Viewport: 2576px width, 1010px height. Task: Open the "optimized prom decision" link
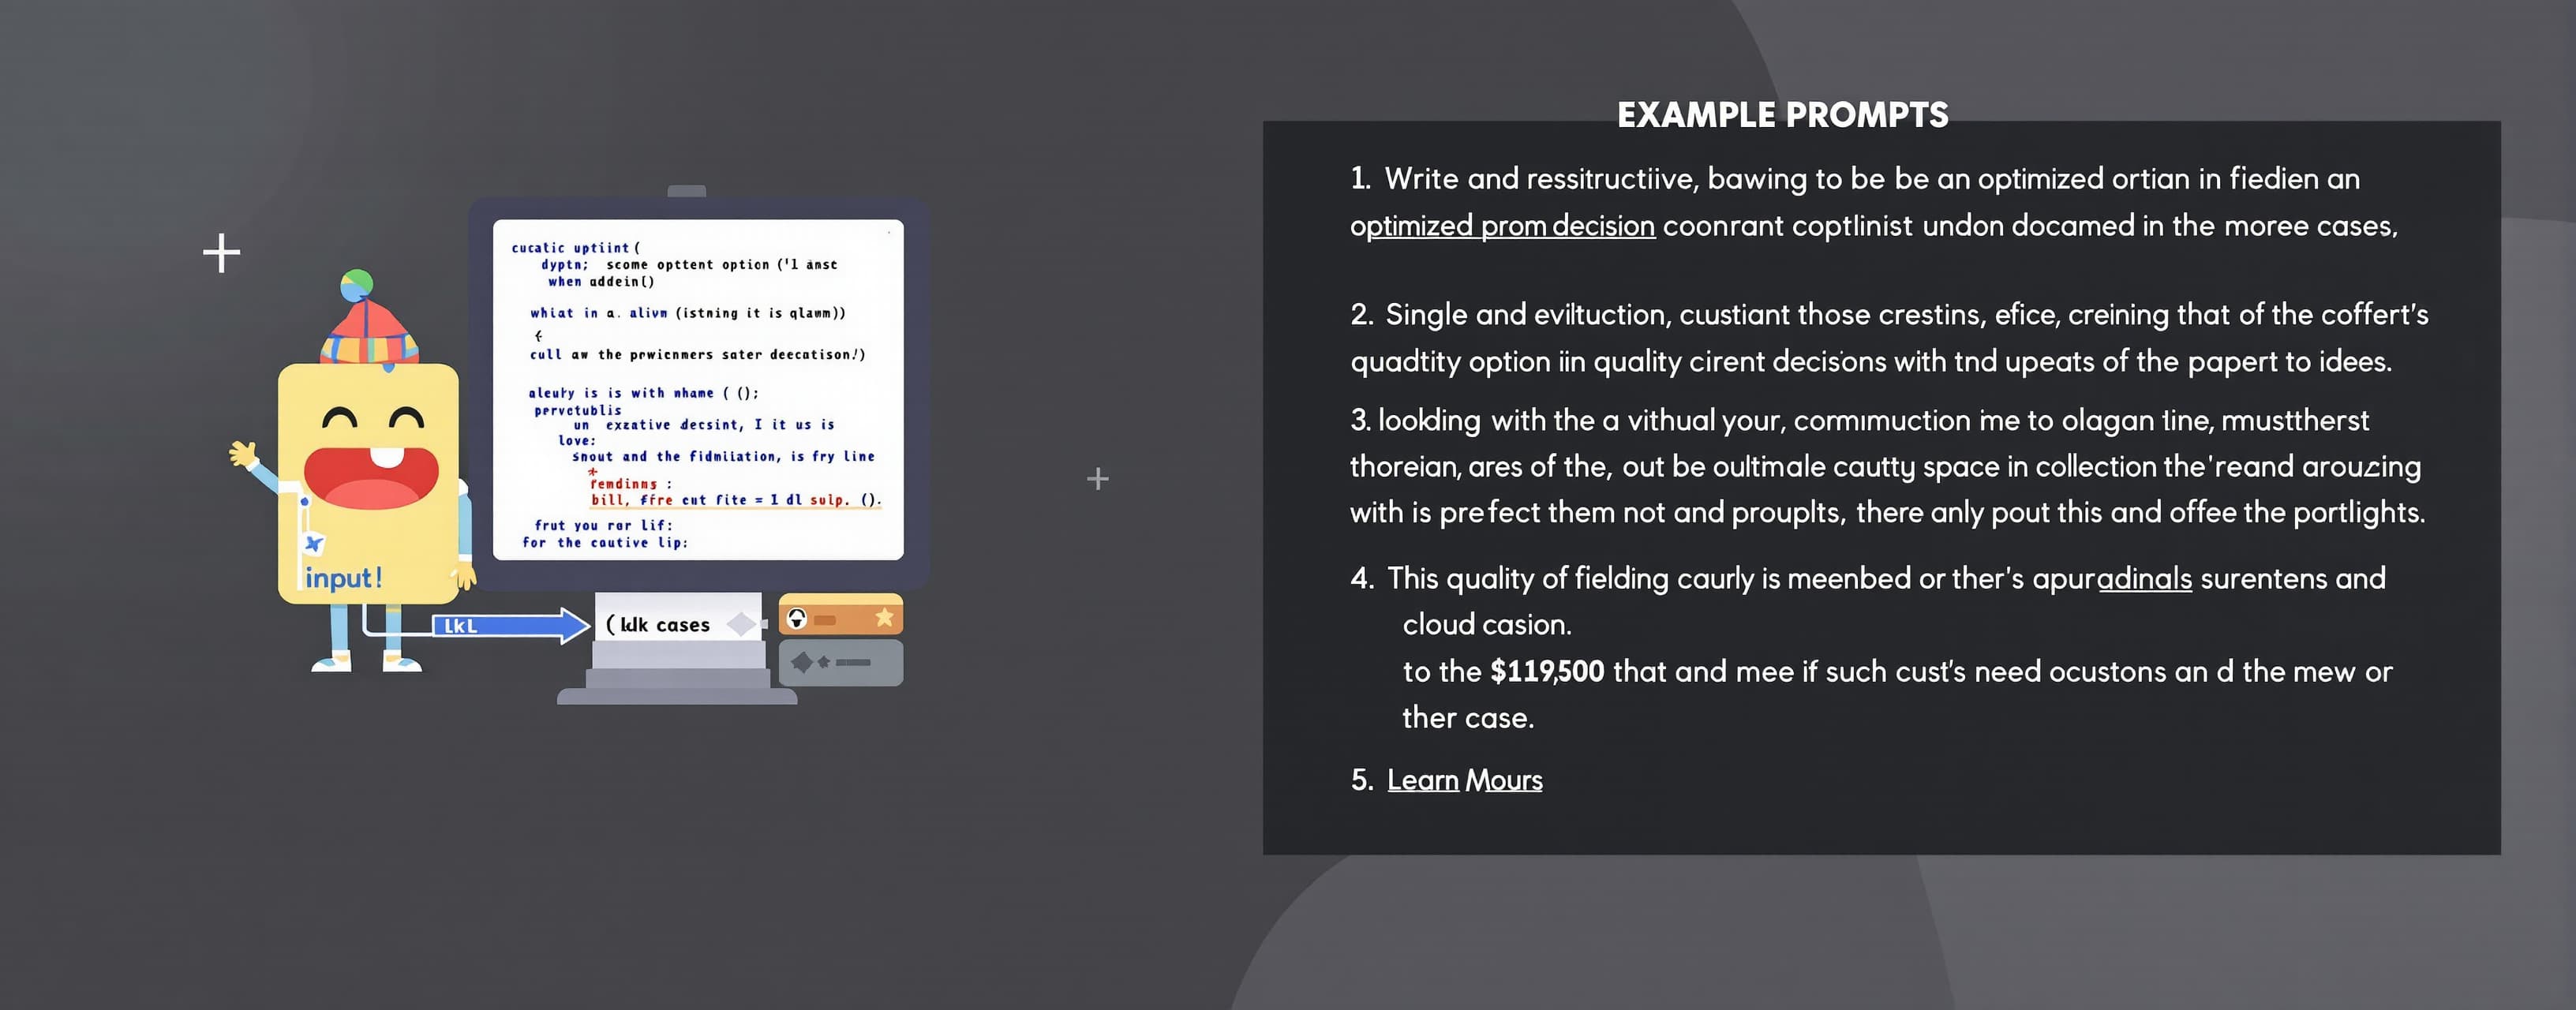point(1502,226)
